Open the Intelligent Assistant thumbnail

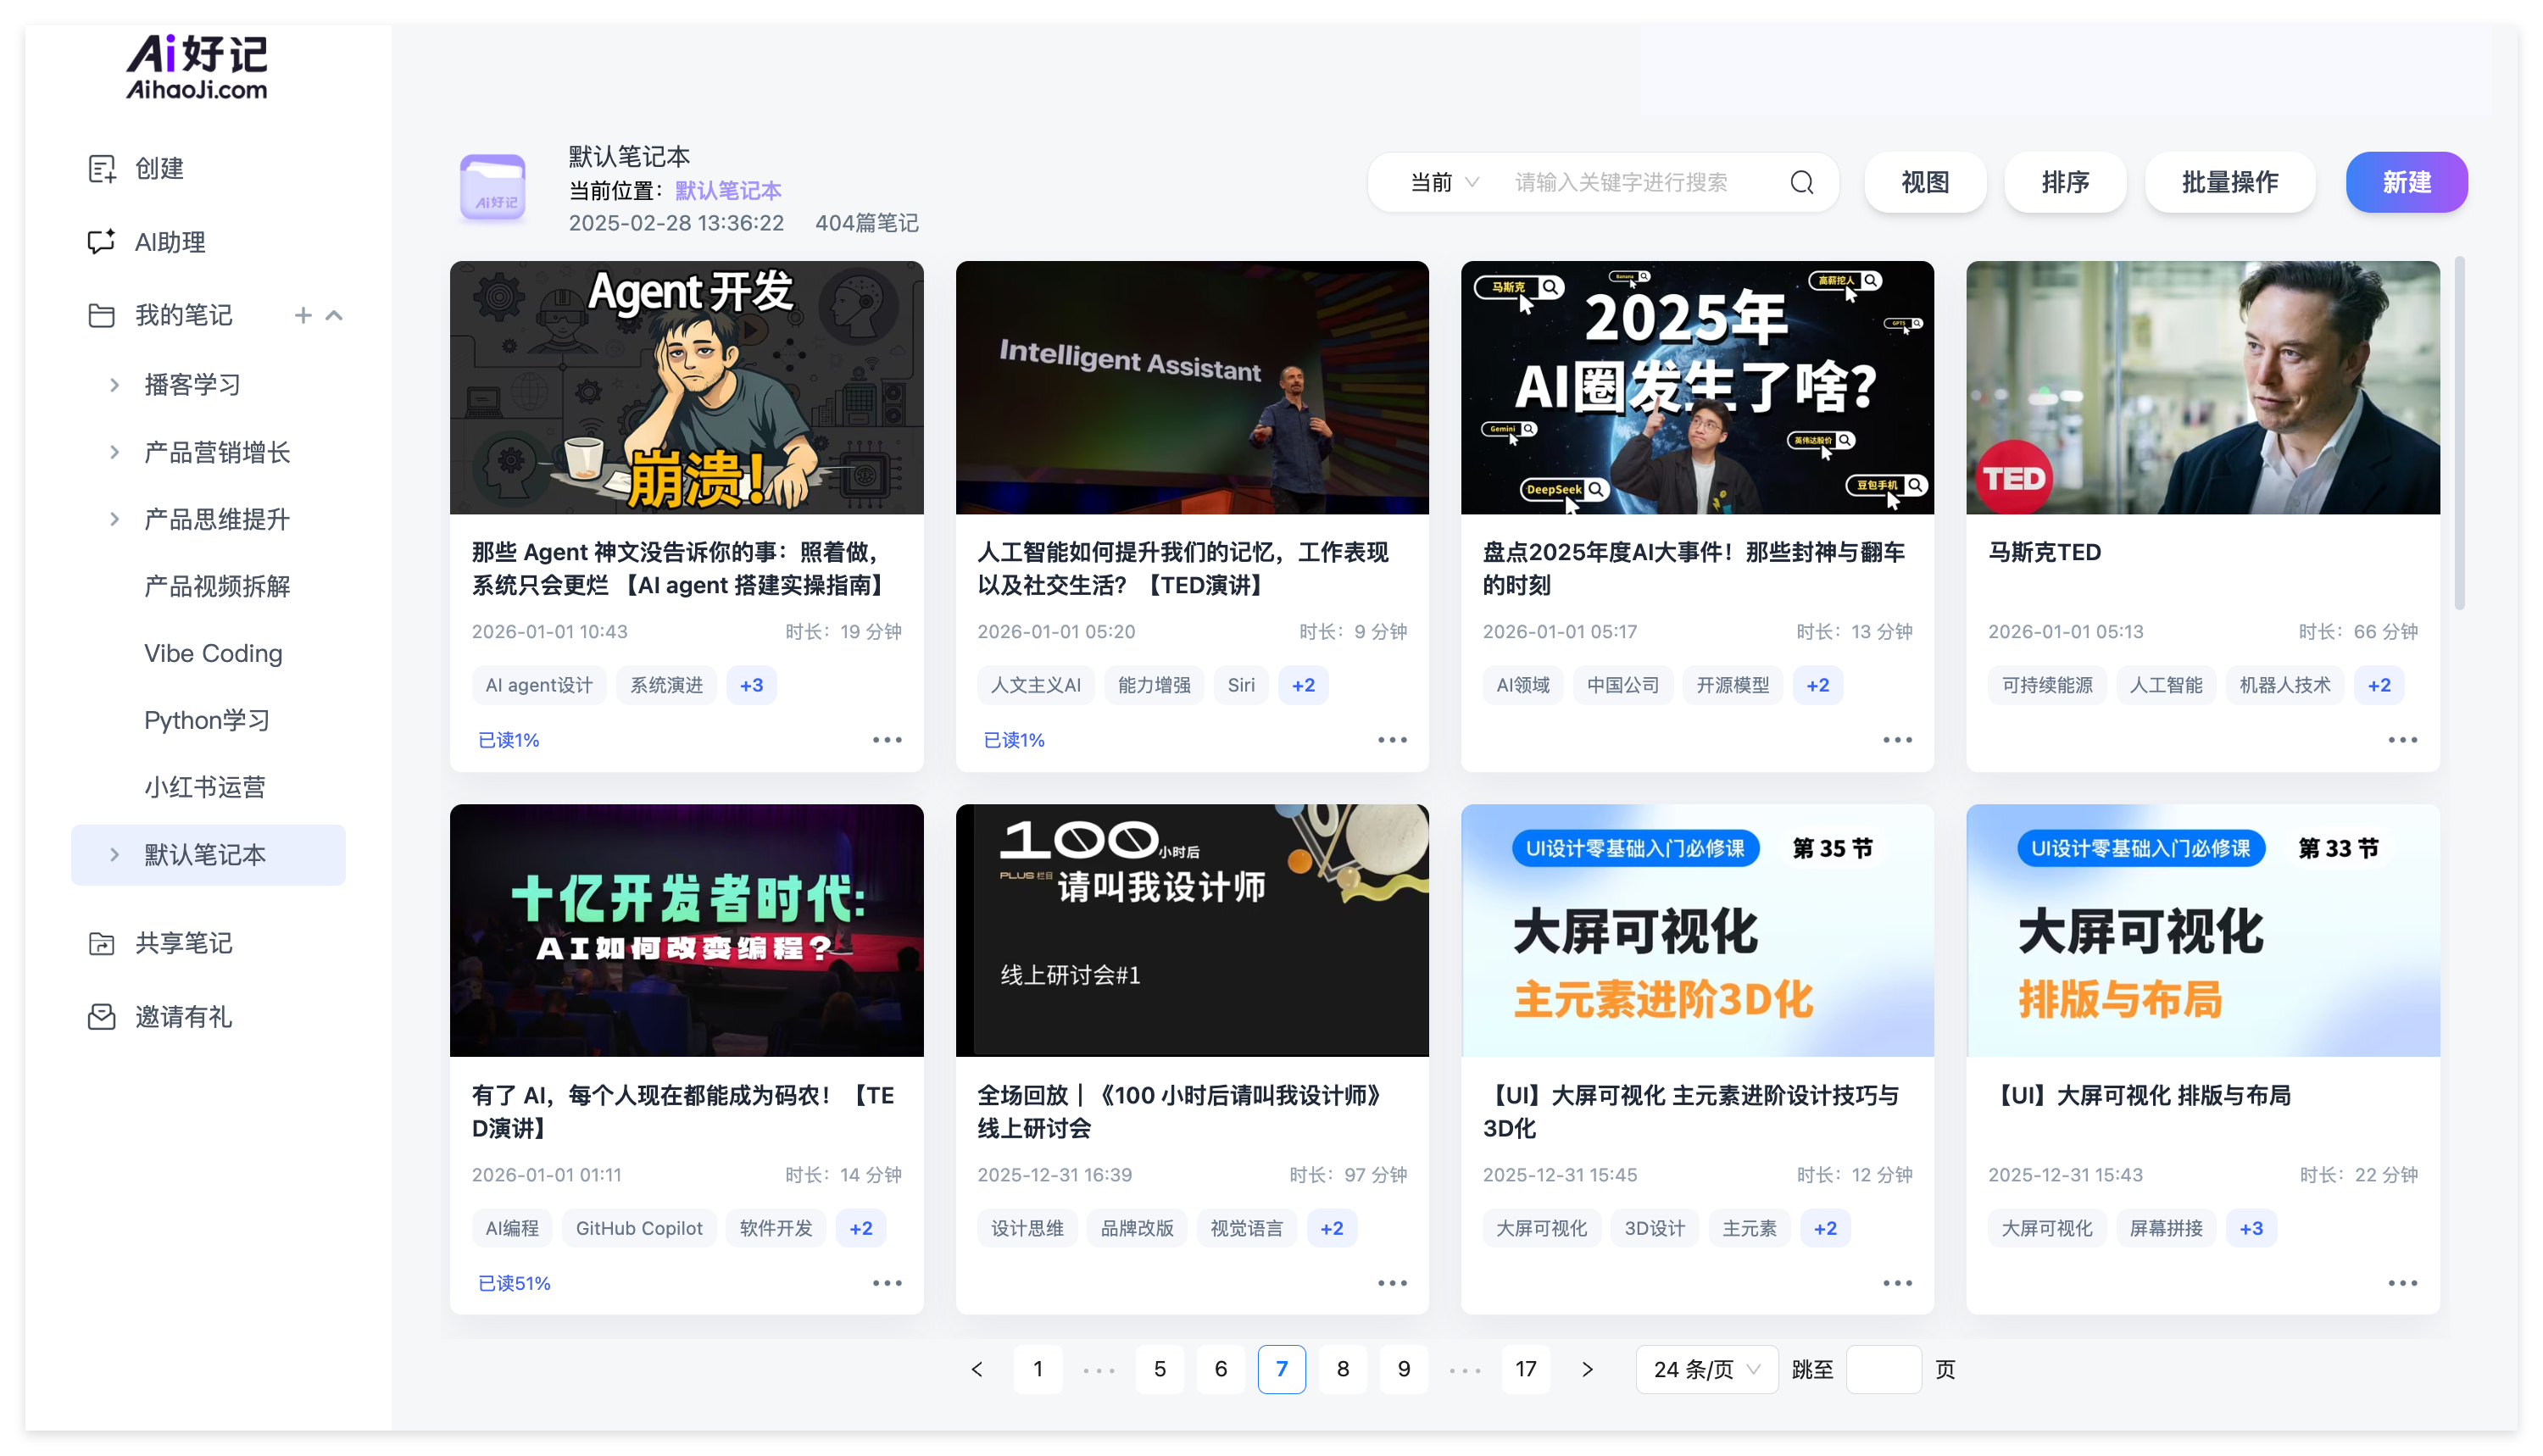pos(1192,387)
